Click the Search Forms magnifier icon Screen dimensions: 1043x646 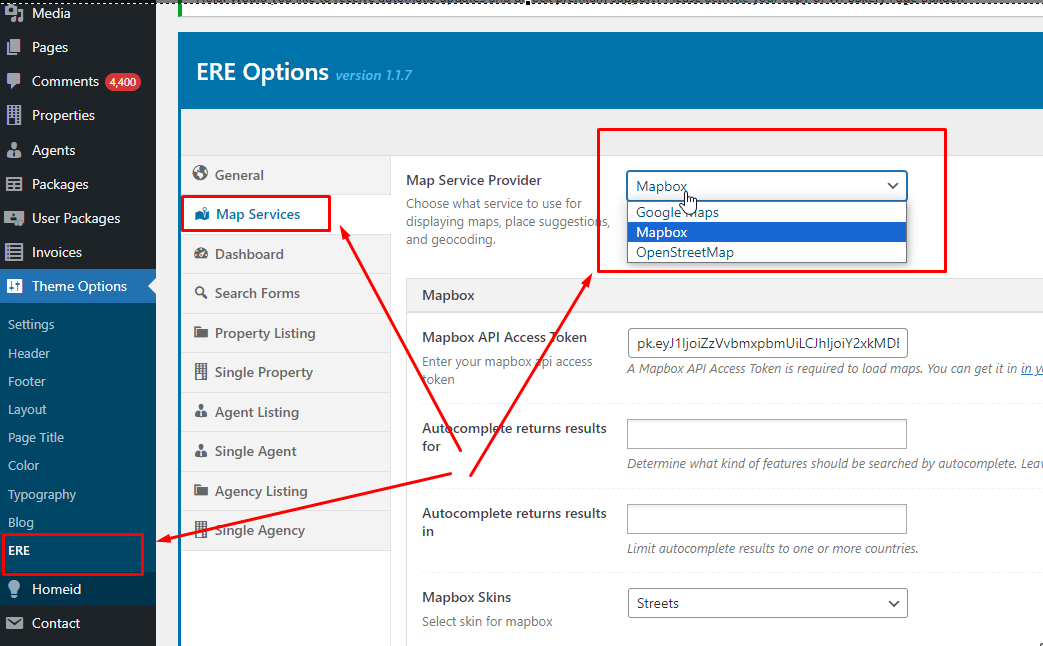coord(201,293)
